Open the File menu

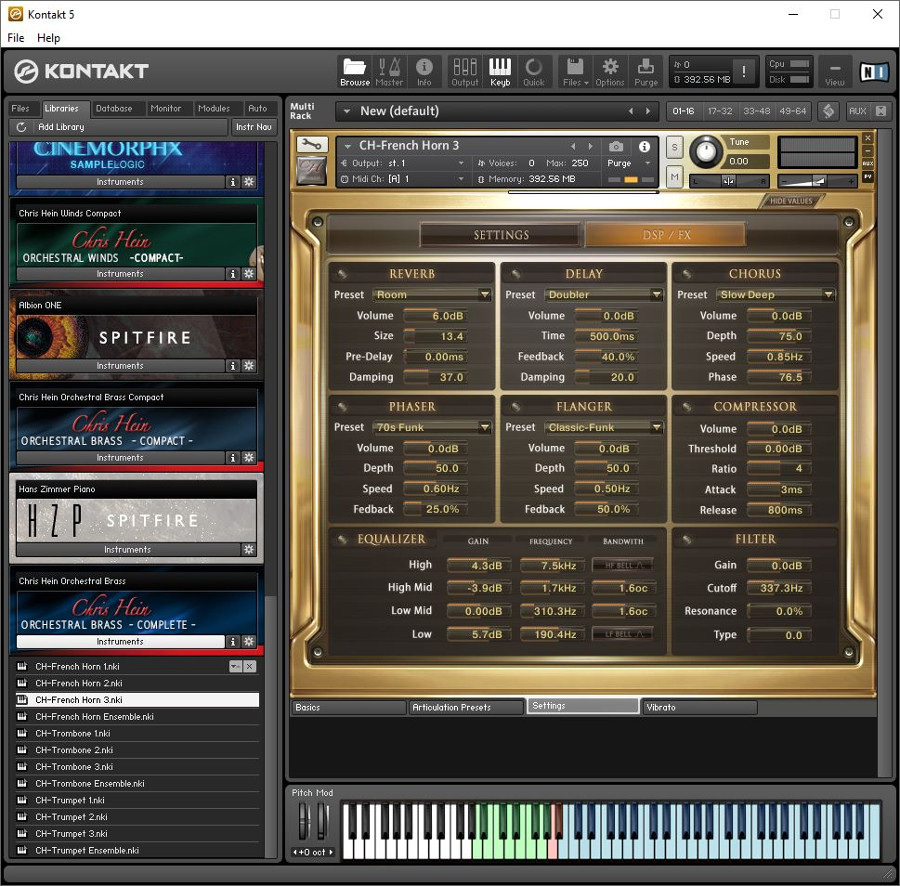[15, 38]
